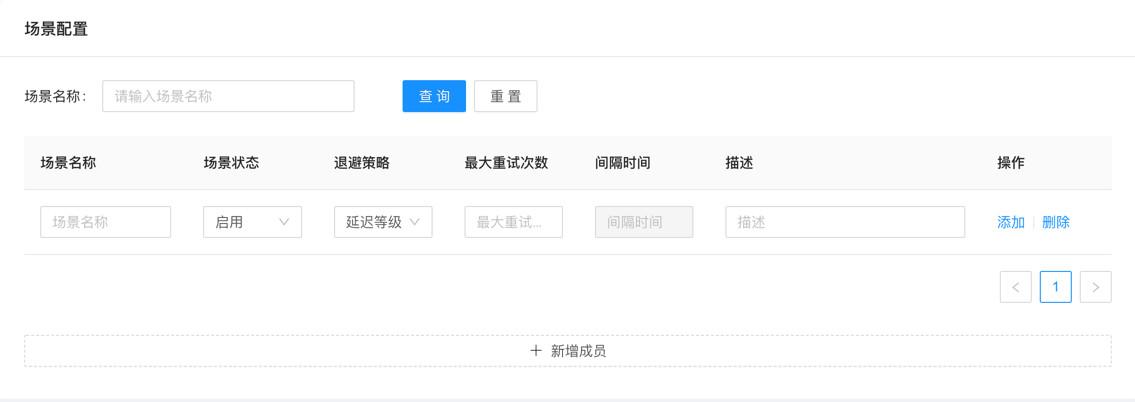Screen dimensions: 1135x402
Task: Click the 添加 link in 操作 column
Action: [x=1011, y=222]
